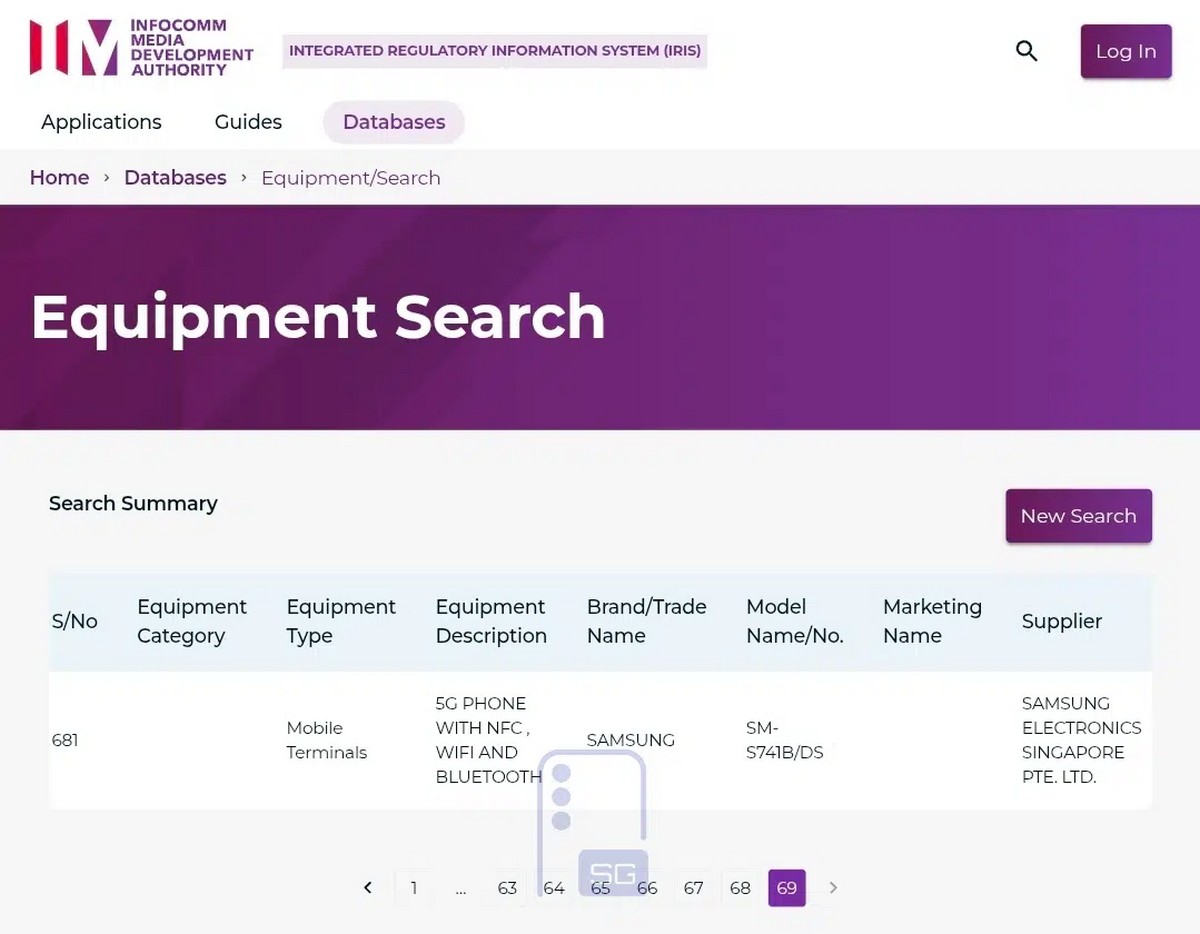Click the Equipment Search page title

(318, 317)
